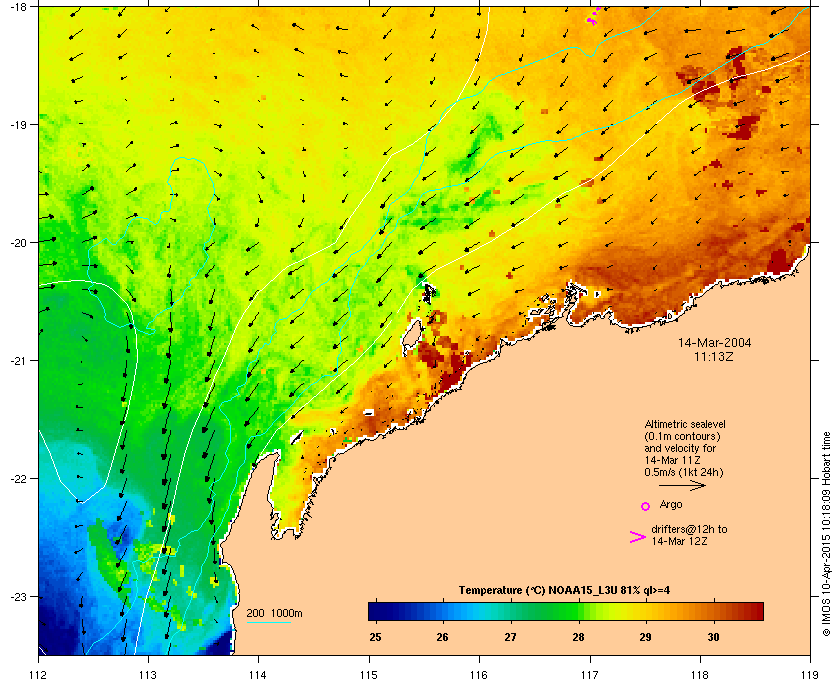Click the 25 colorbar tick label
The height and width of the screenshot is (680, 840).
pos(376,637)
